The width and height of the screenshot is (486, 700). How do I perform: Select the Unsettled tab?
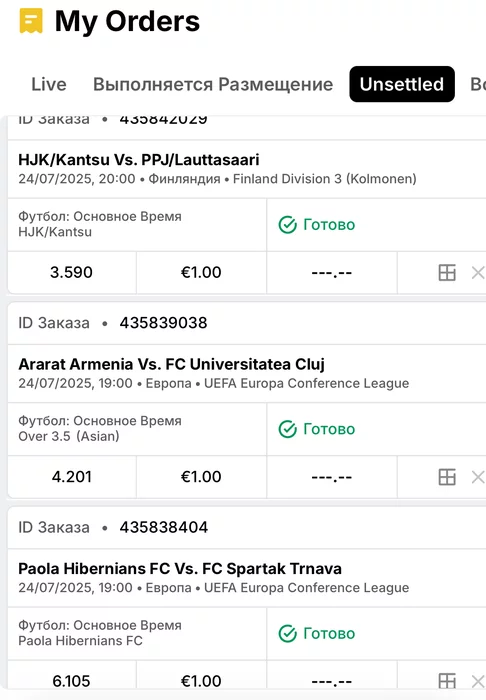click(402, 84)
